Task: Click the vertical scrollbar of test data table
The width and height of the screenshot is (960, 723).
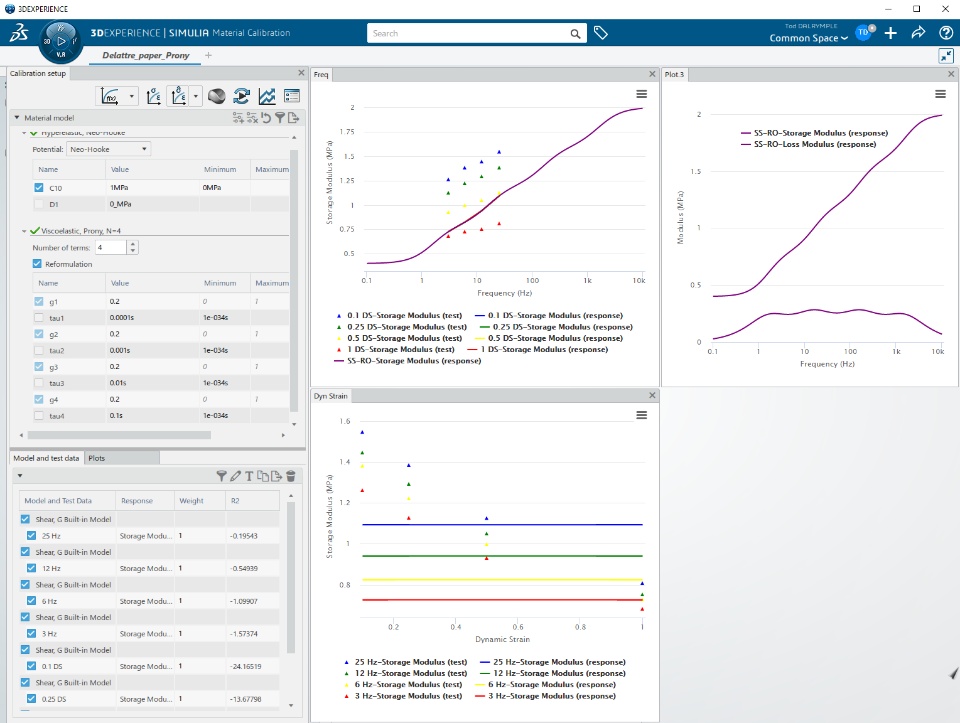Action: 291,577
